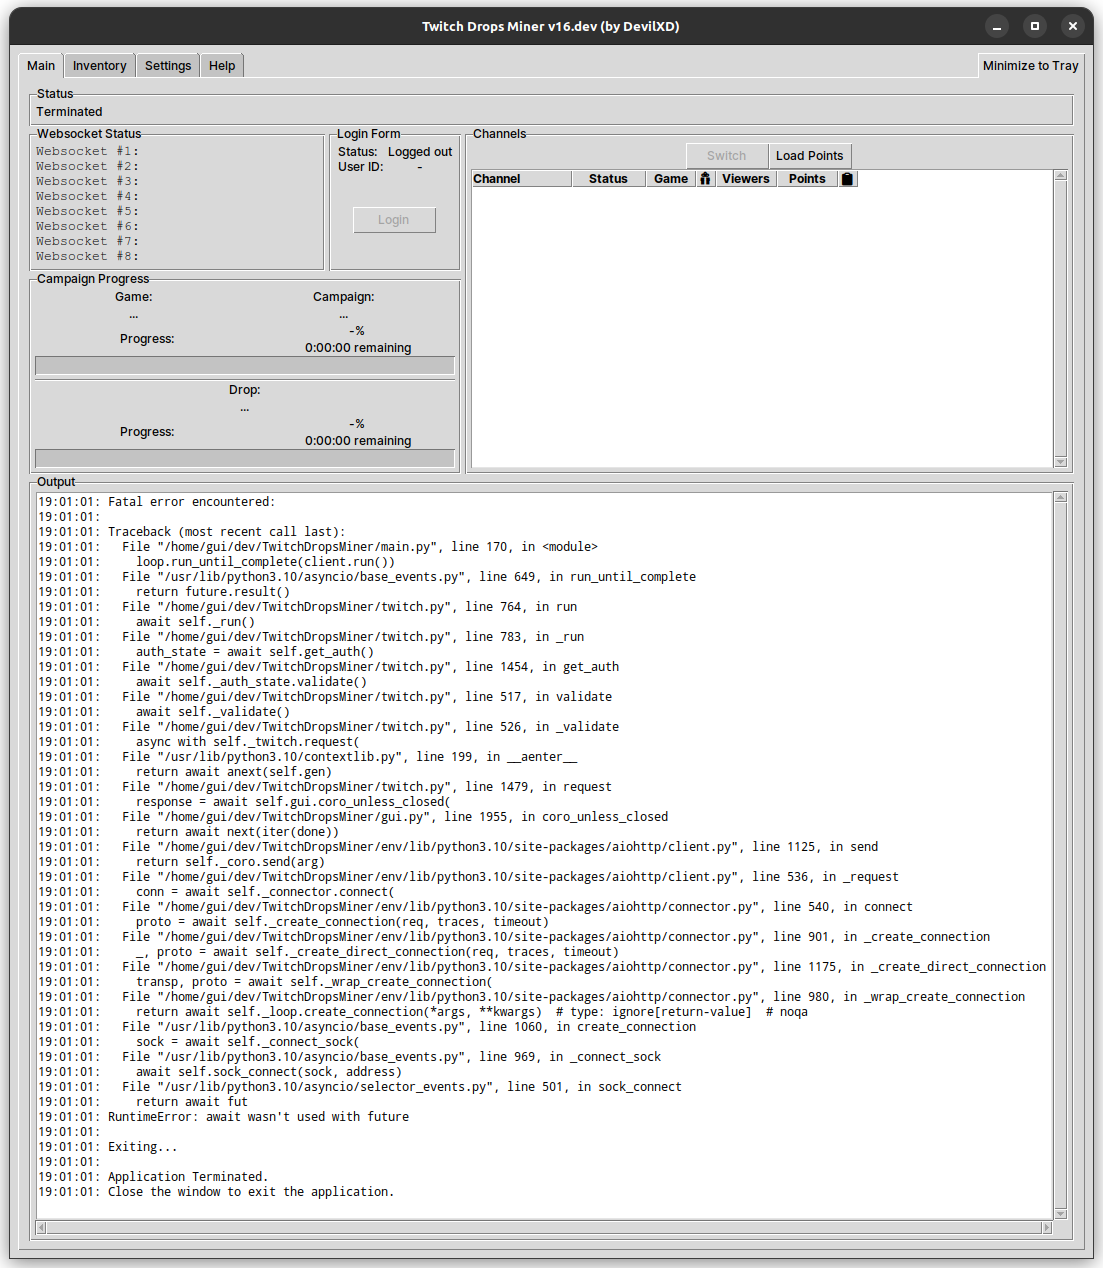
Task: Click the Websocket #1 status line
Action: pos(88,152)
